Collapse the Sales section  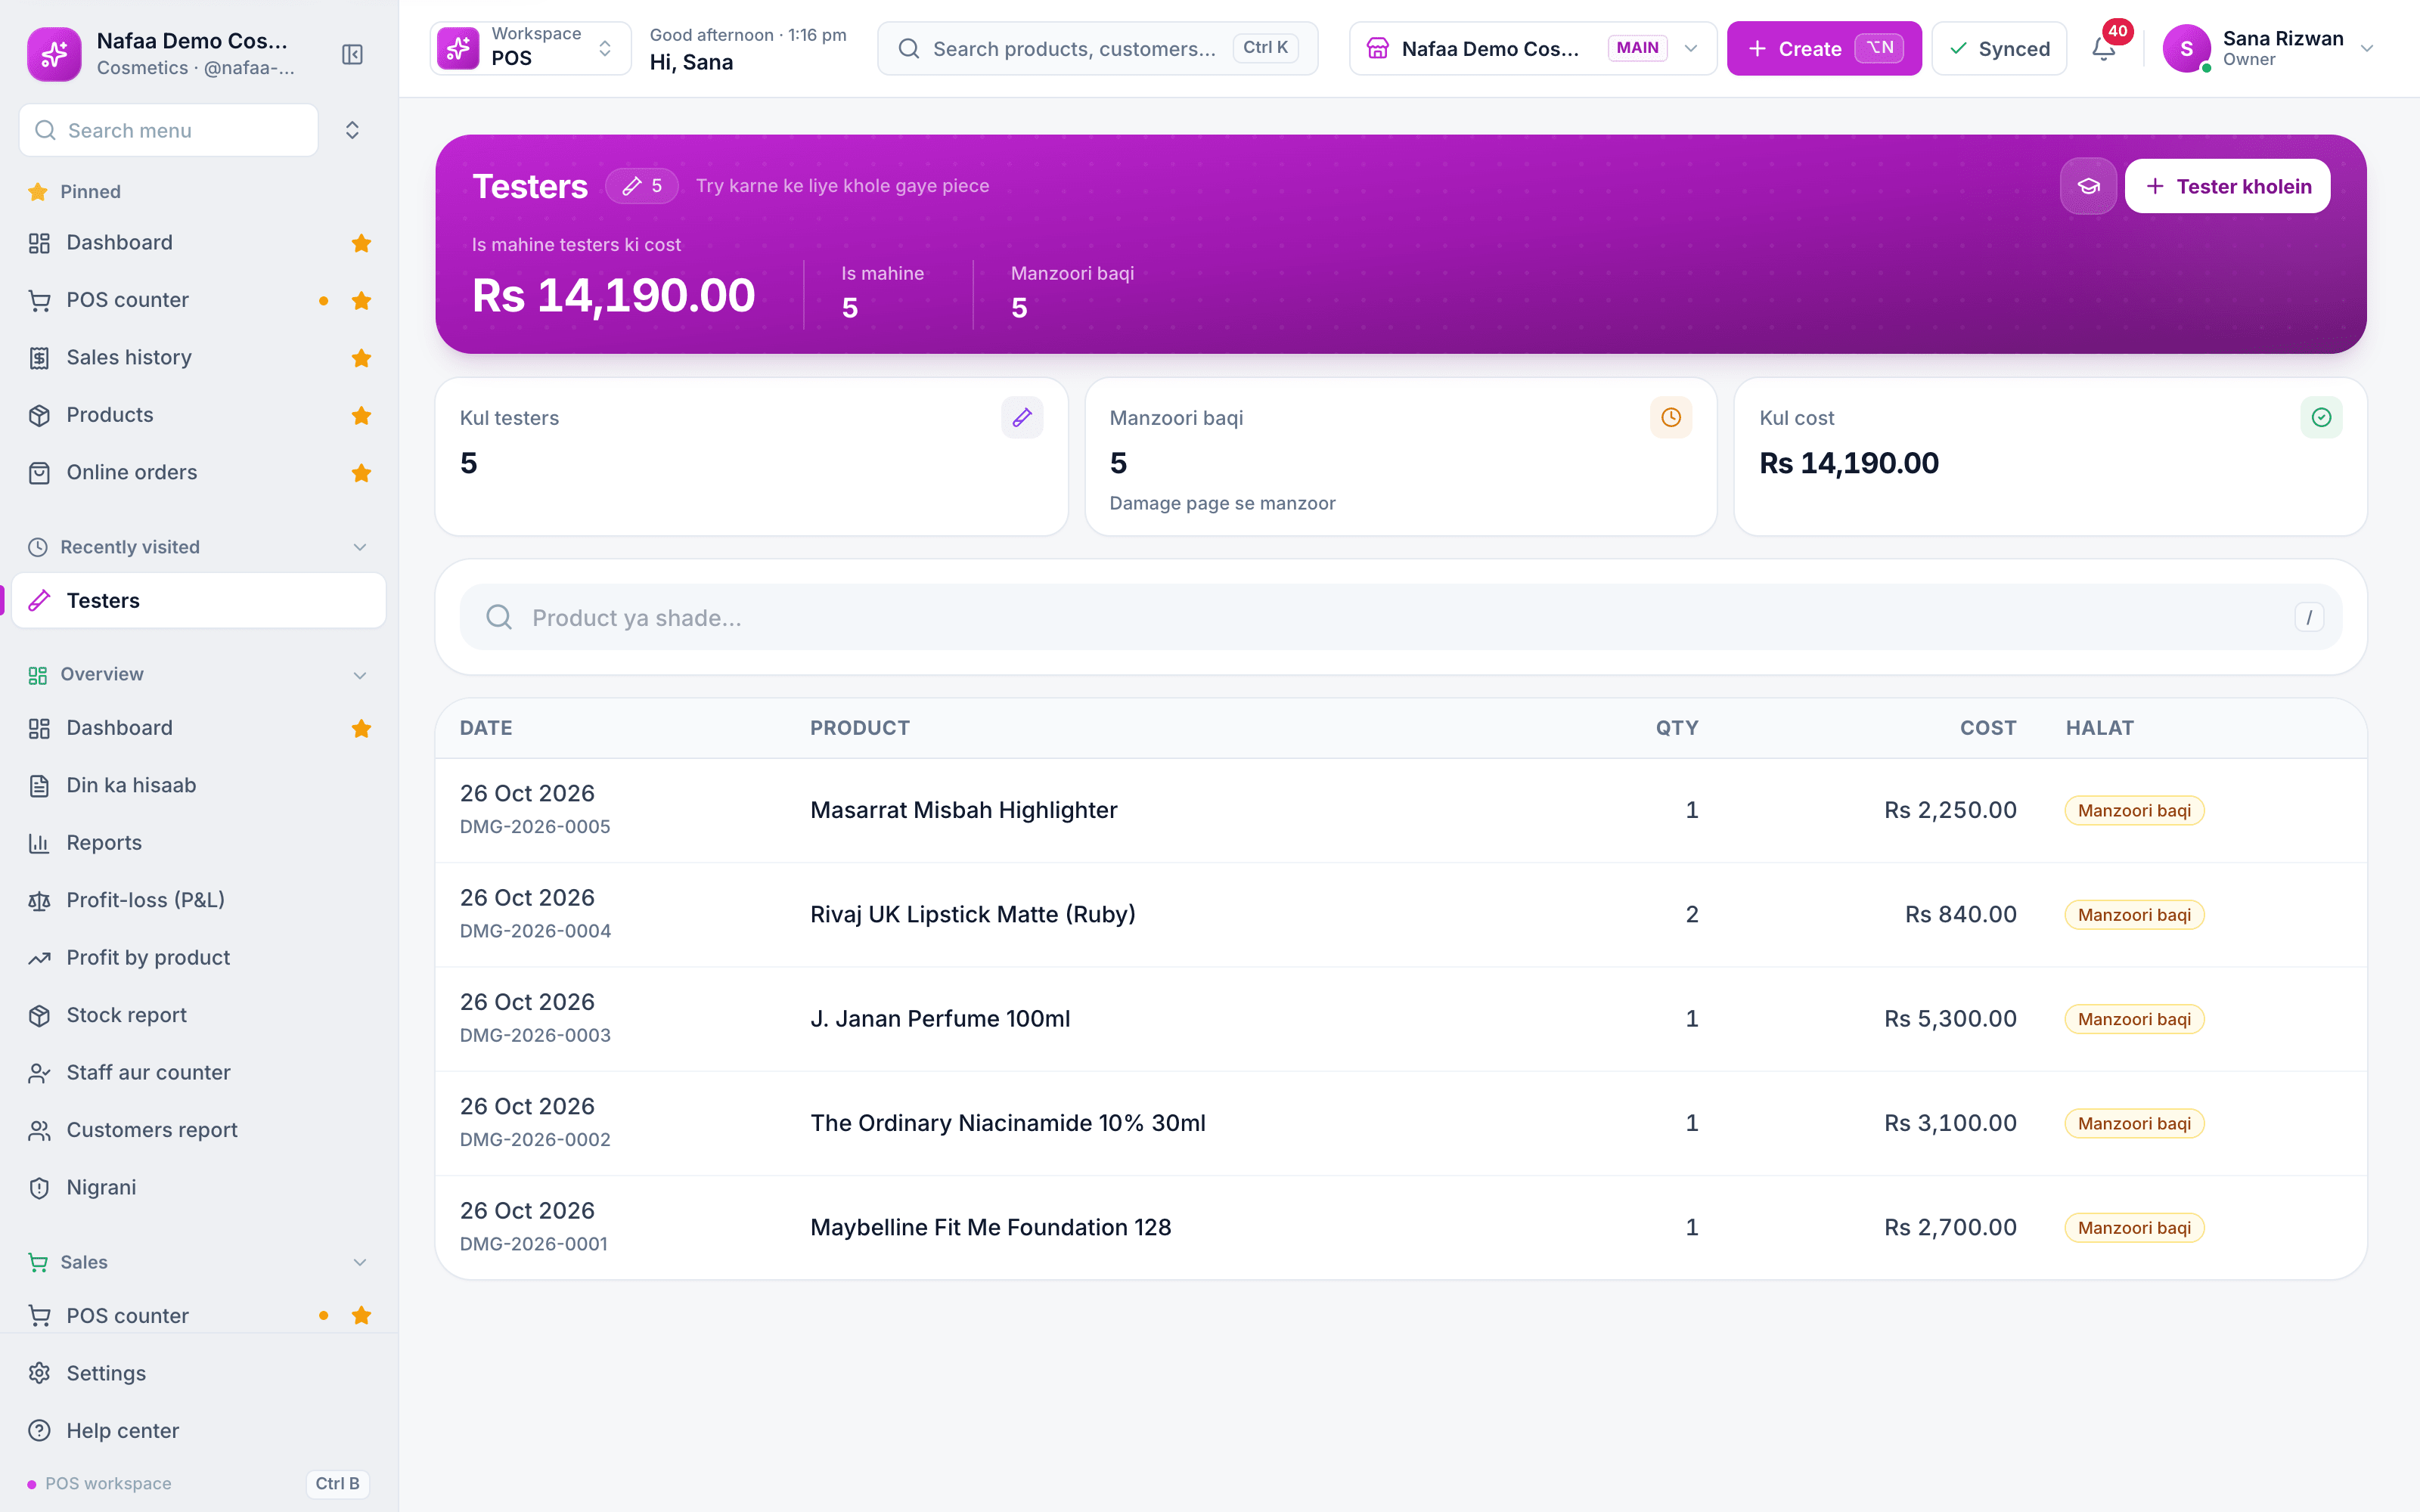click(x=360, y=1262)
